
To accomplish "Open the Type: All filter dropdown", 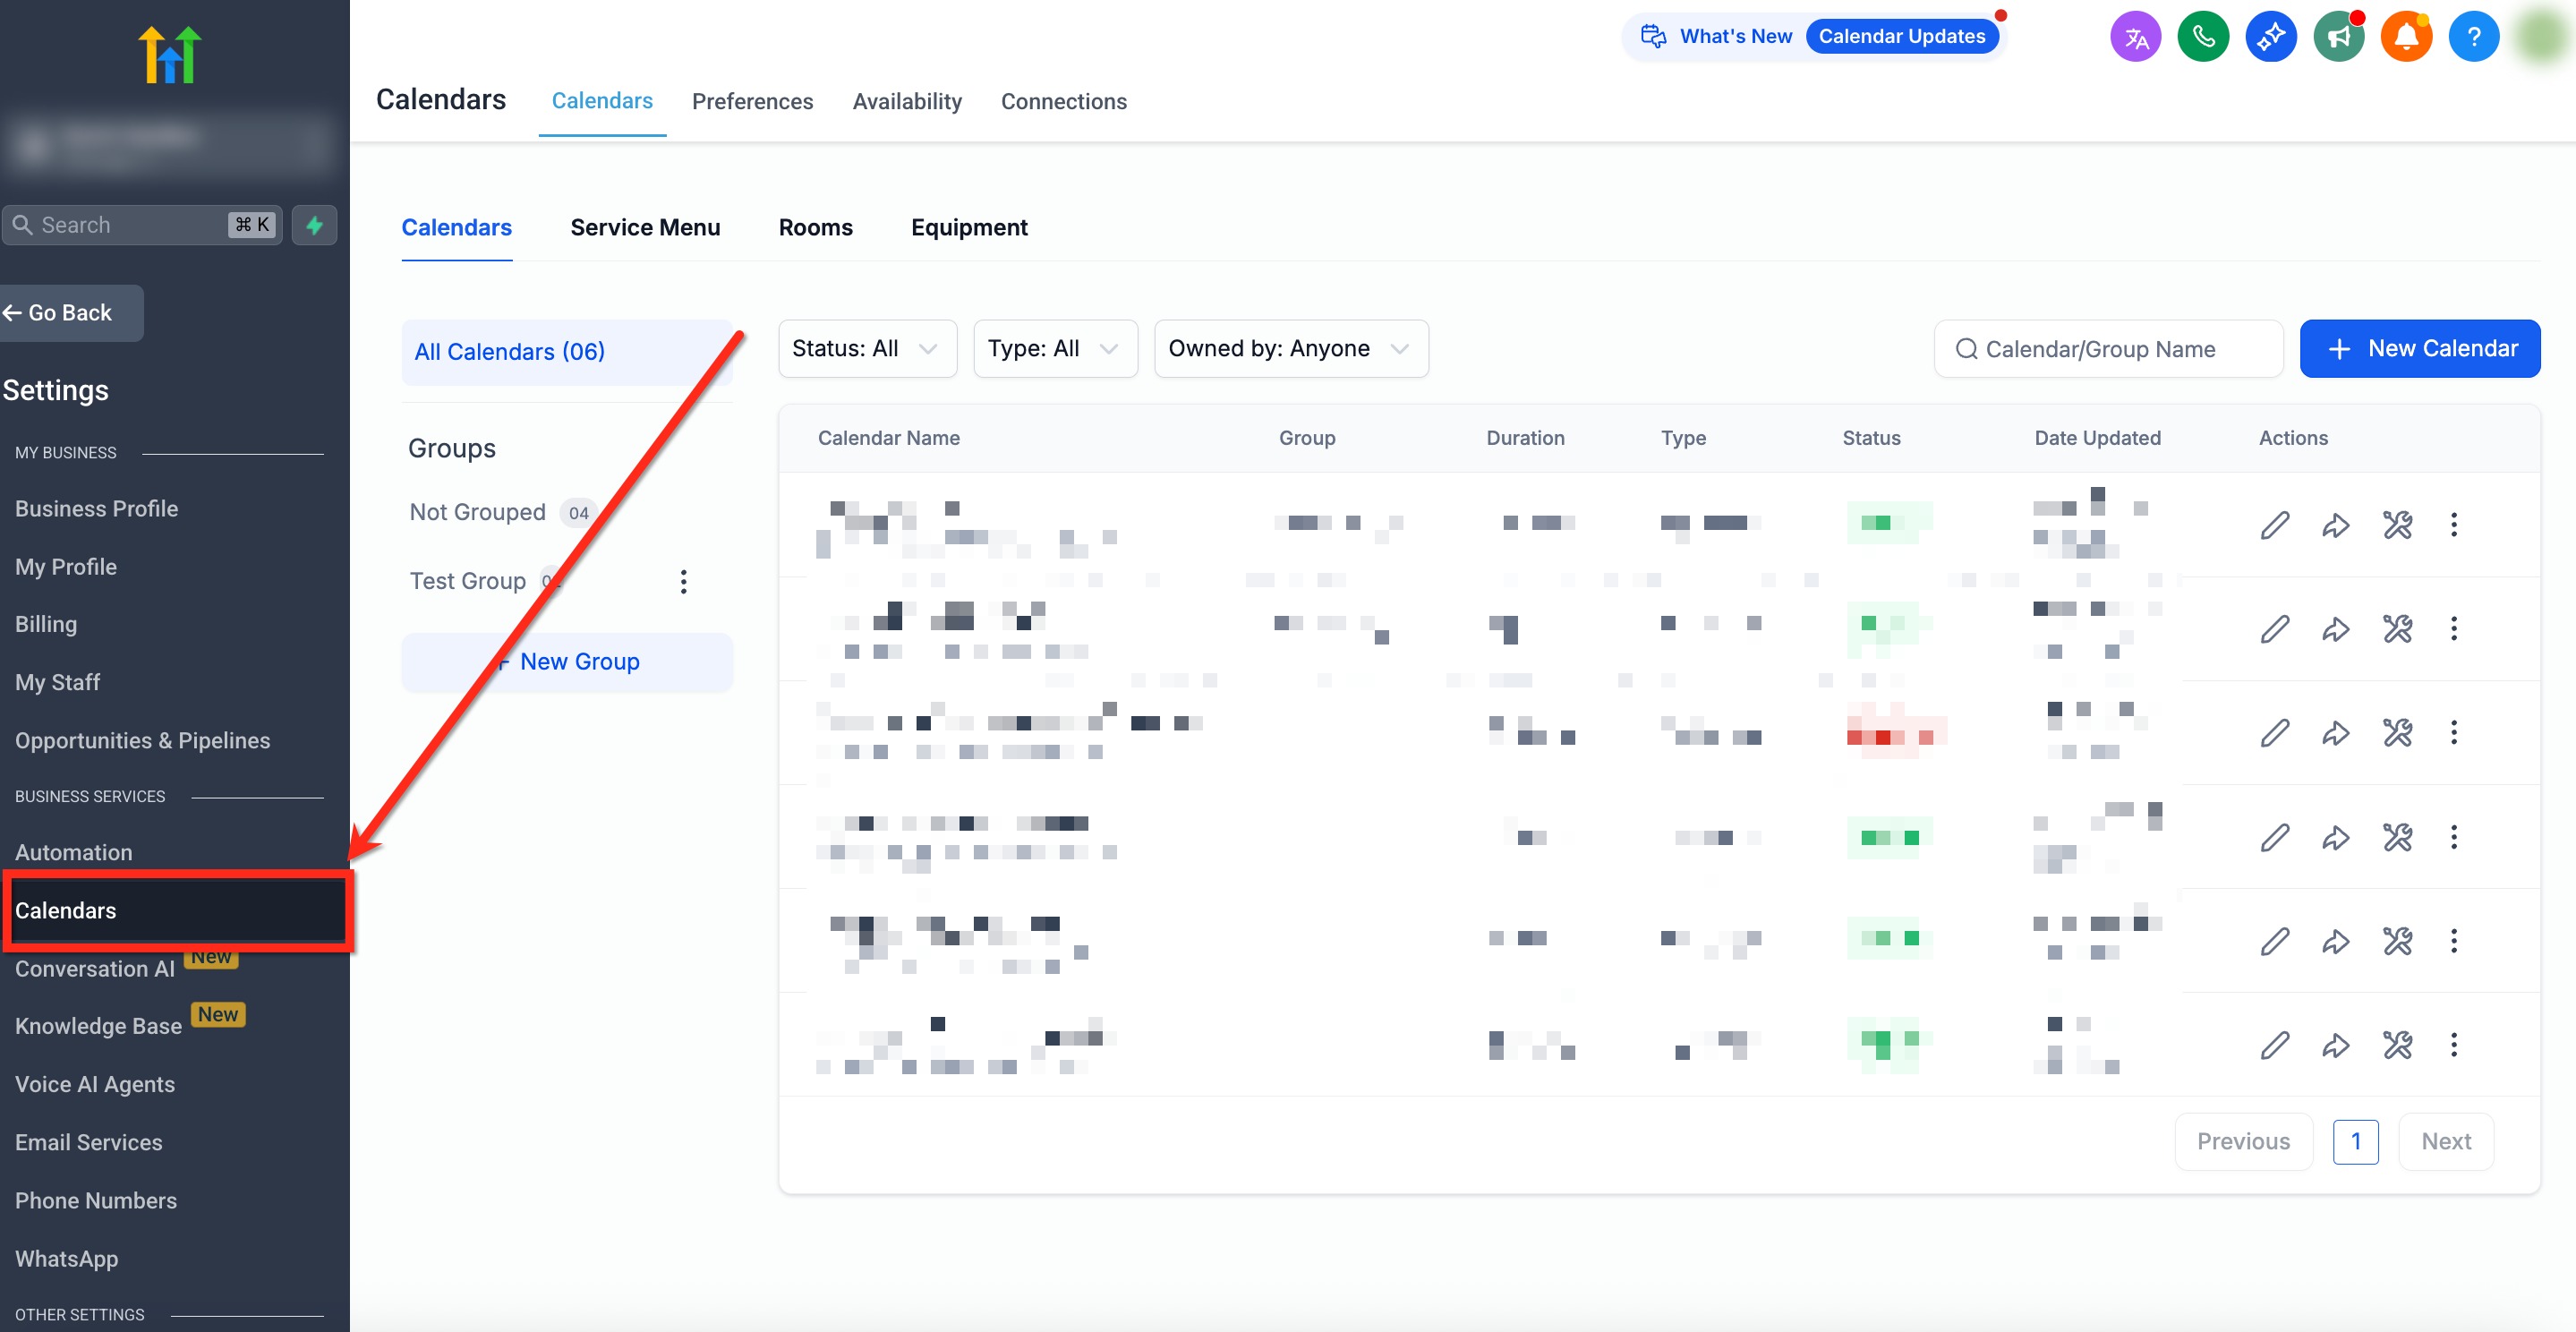I will coord(1054,349).
